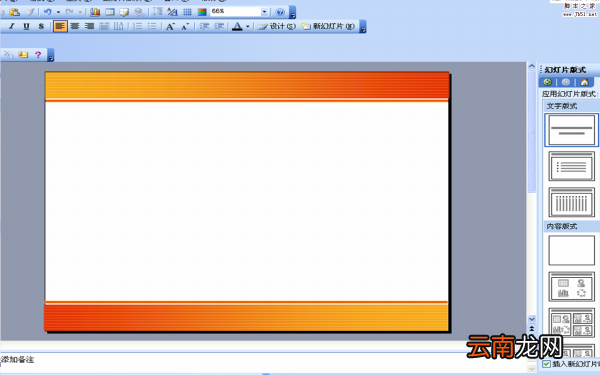Open PowerPoint Help blue question icon

pos(280,12)
